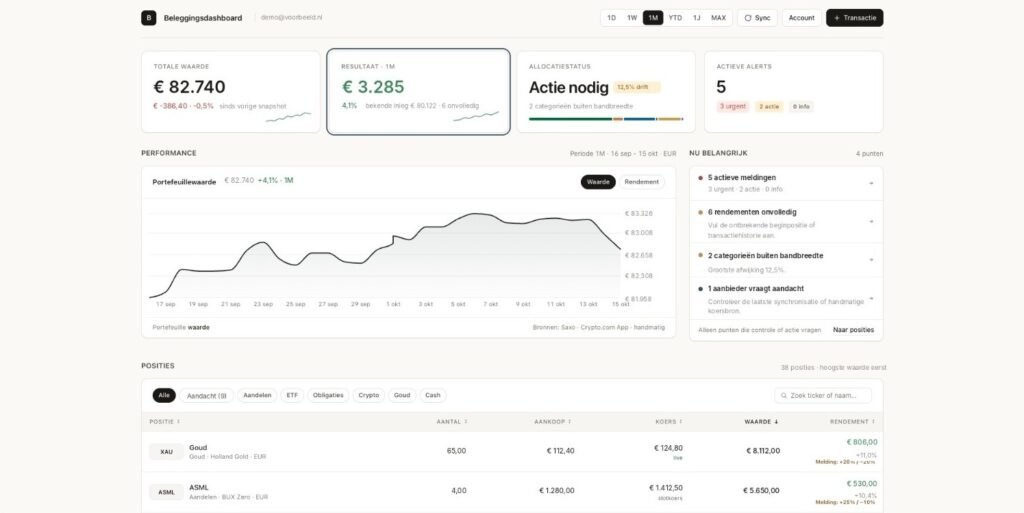Viewport: 1024px width, 513px height.
Task: Click the 2 actie alert badge
Action: tap(769, 106)
